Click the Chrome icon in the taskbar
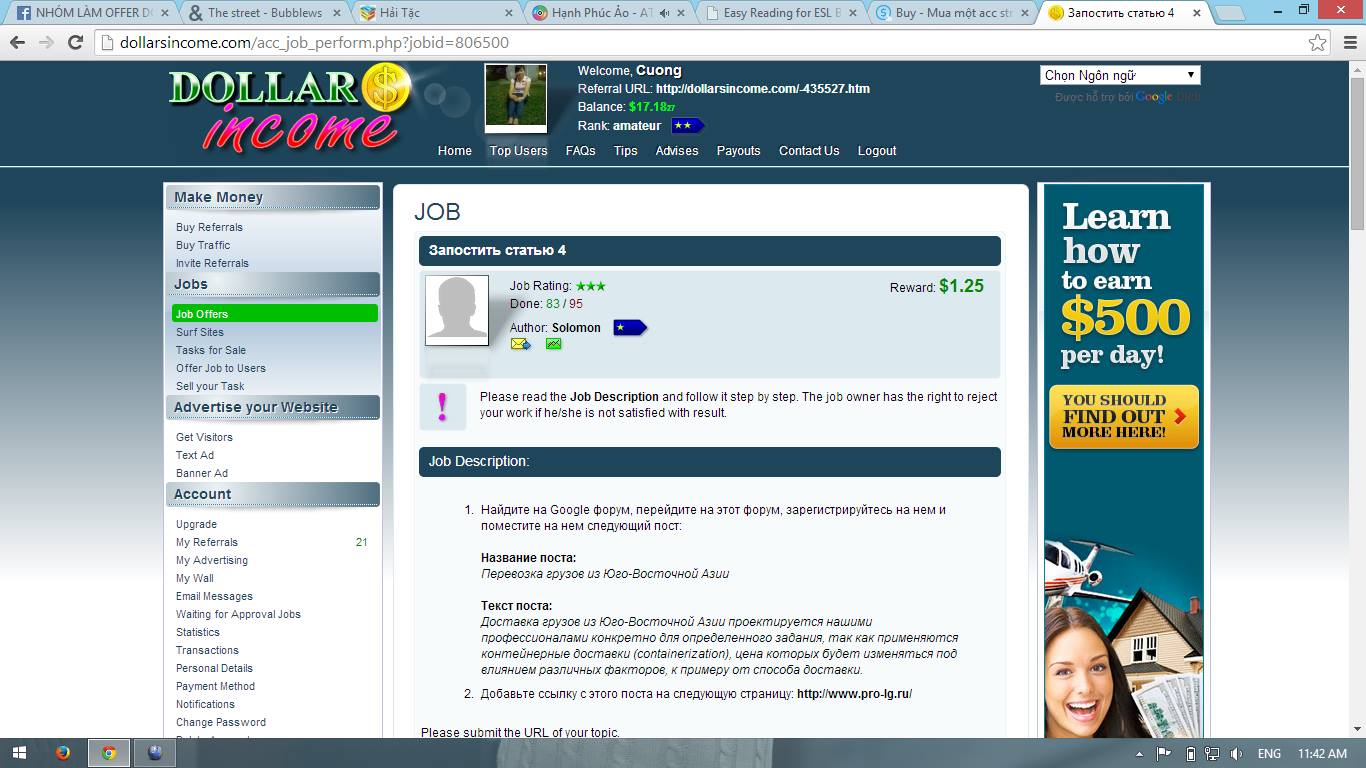Viewport: 1366px width, 768px height. click(109, 753)
